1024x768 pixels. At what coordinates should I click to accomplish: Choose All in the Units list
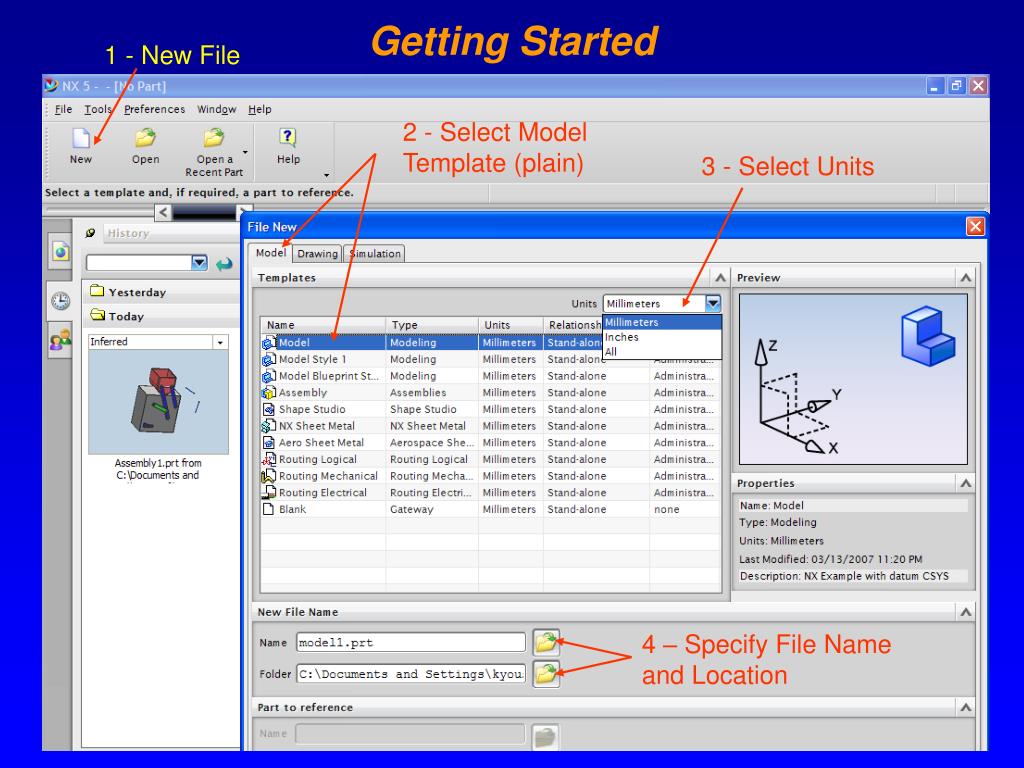tap(662, 351)
